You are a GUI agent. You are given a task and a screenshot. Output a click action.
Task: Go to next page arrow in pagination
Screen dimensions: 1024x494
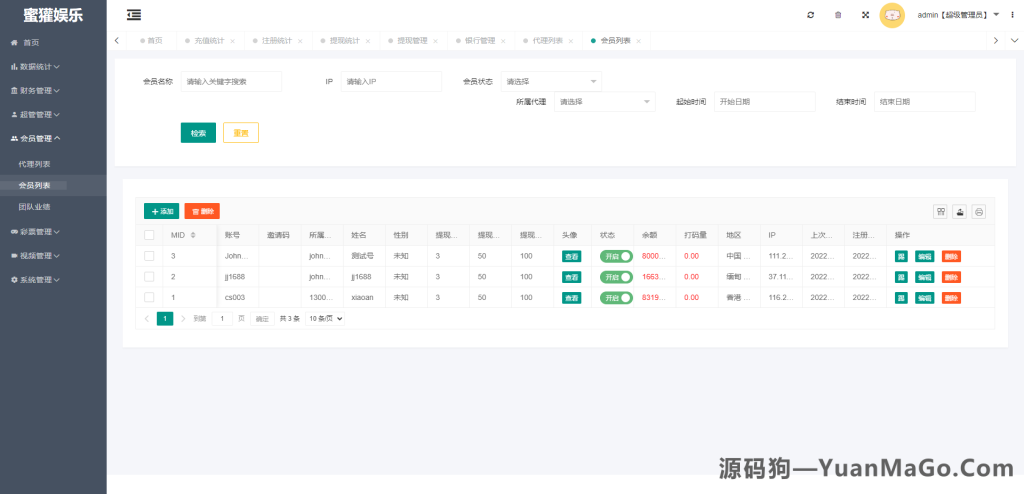coord(184,319)
